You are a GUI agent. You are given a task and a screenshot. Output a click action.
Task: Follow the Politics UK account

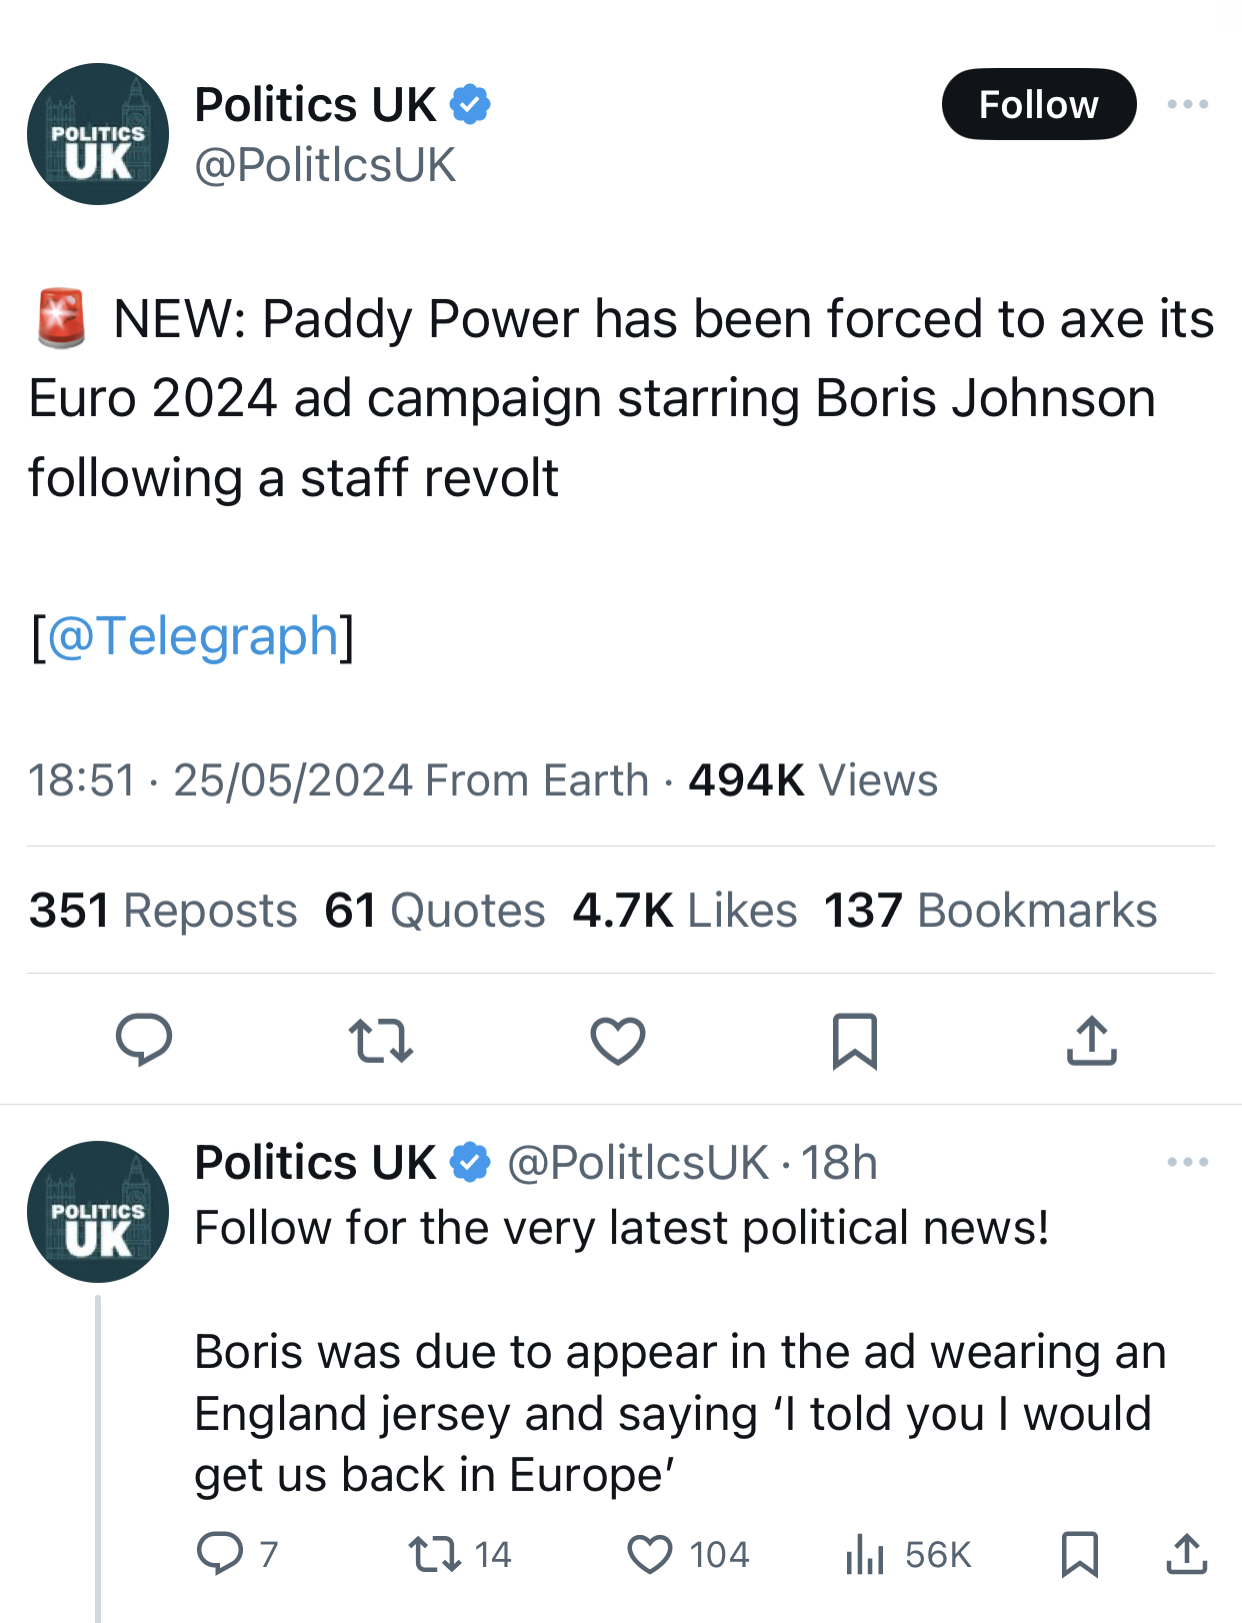click(x=1038, y=104)
